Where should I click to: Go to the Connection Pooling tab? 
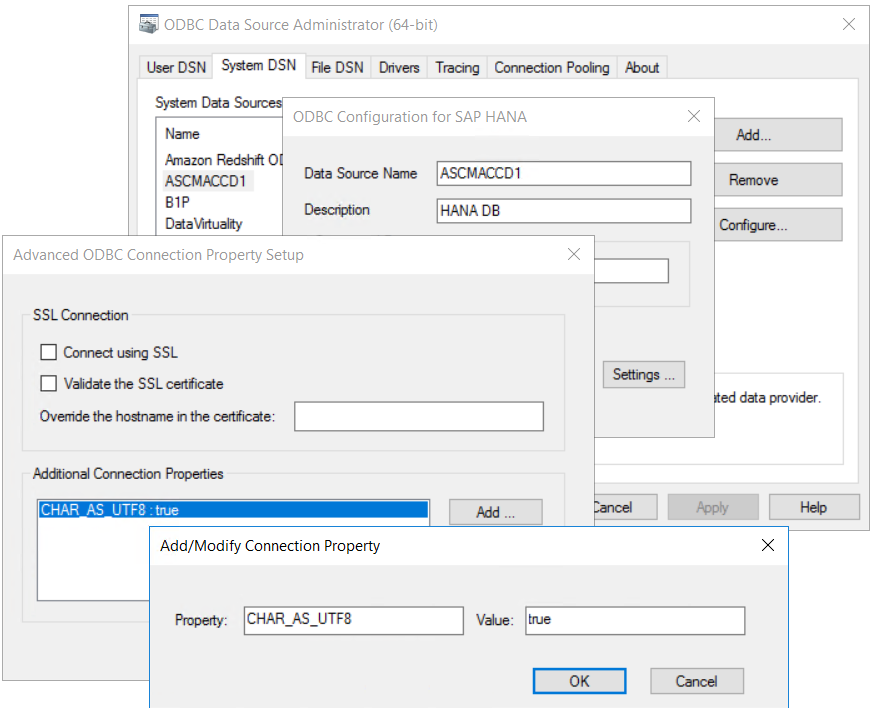552,67
